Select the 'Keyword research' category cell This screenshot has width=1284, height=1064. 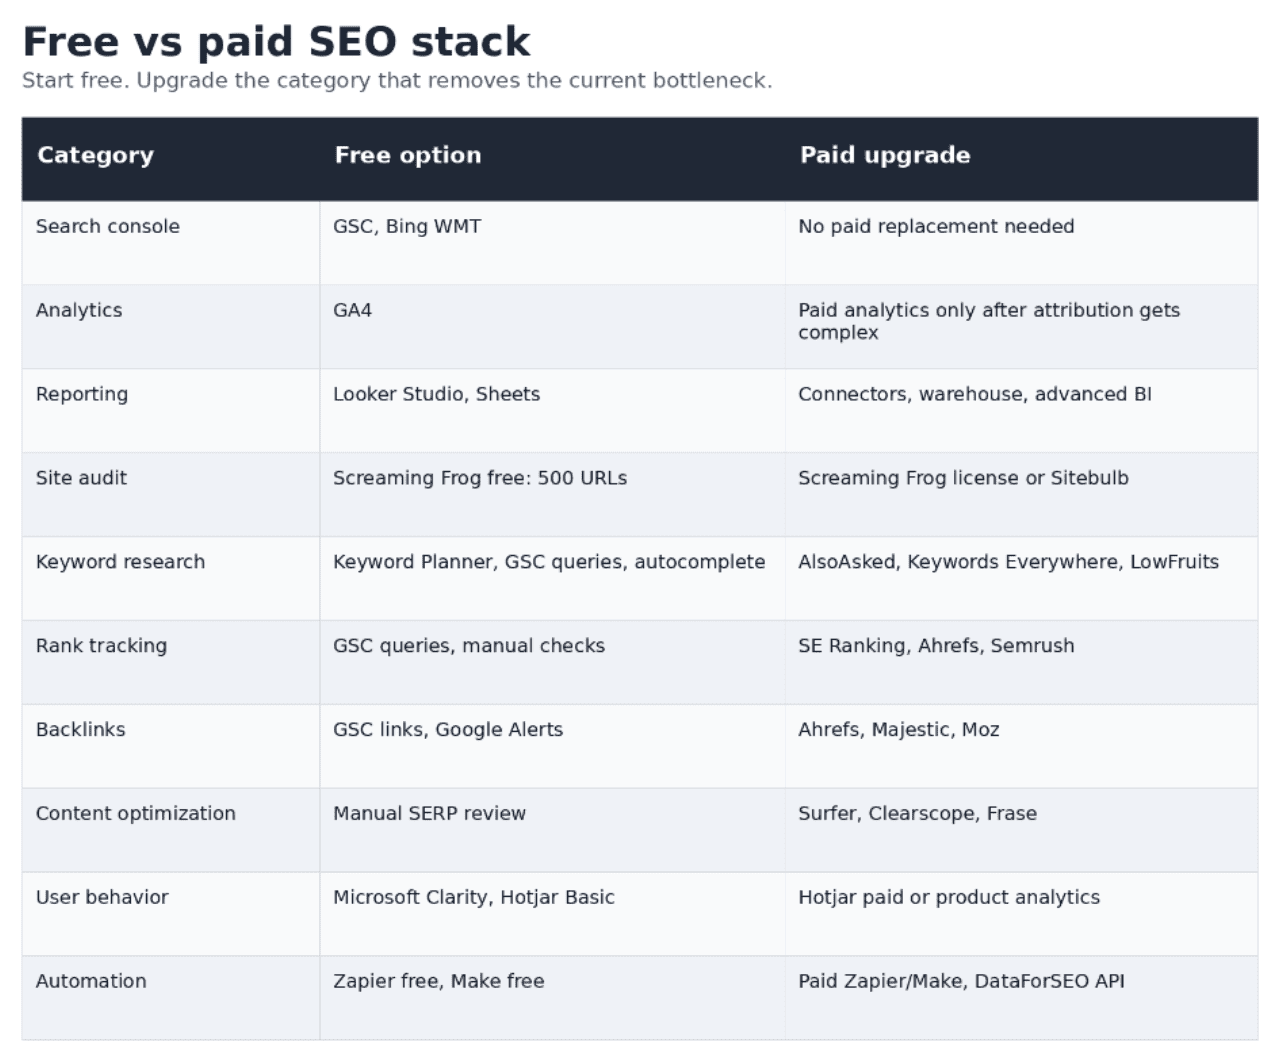point(171,579)
